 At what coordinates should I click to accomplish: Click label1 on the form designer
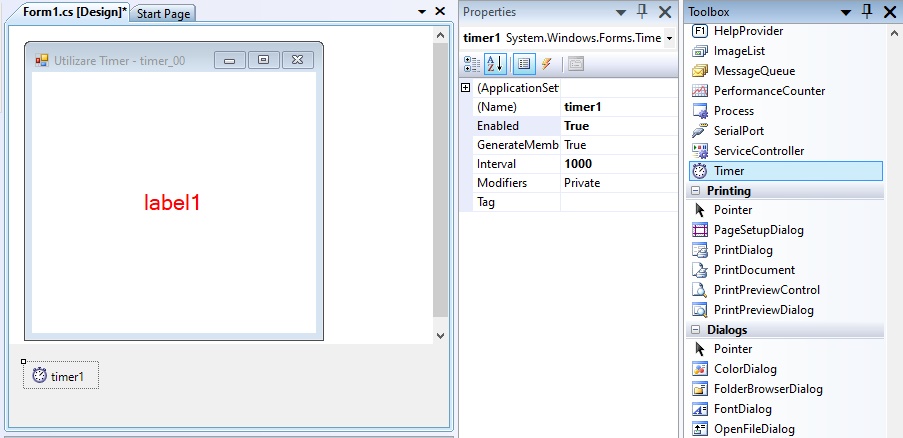pyautogui.click(x=173, y=203)
